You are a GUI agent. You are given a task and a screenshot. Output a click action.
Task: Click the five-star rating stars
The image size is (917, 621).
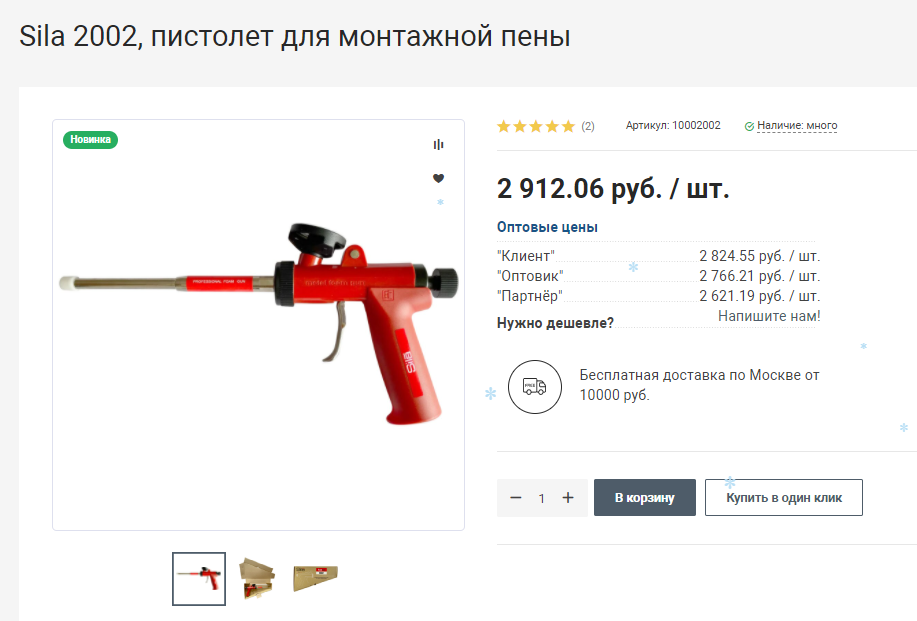536,126
